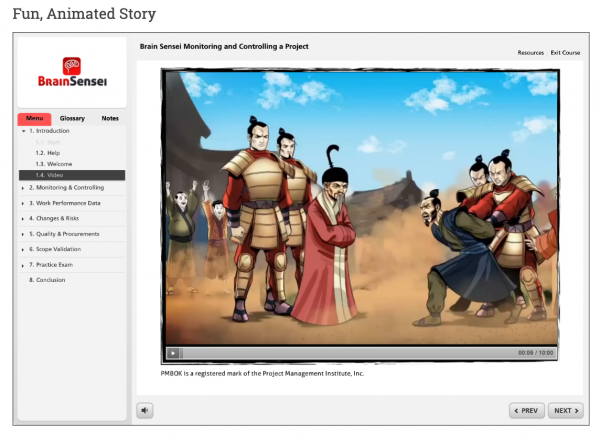Switch to the Glossary tab

[72, 119]
